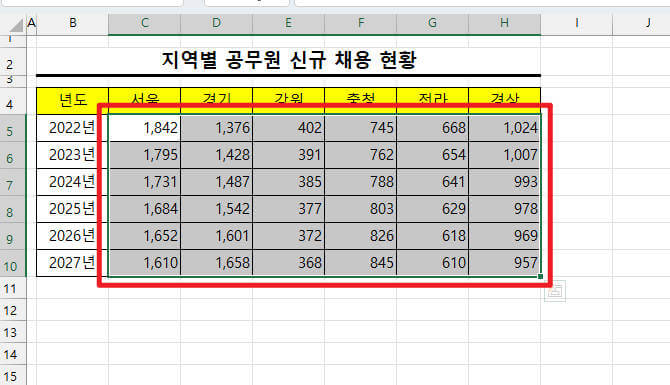Select column F header
This screenshot has height=385, width=670.
(361, 23)
